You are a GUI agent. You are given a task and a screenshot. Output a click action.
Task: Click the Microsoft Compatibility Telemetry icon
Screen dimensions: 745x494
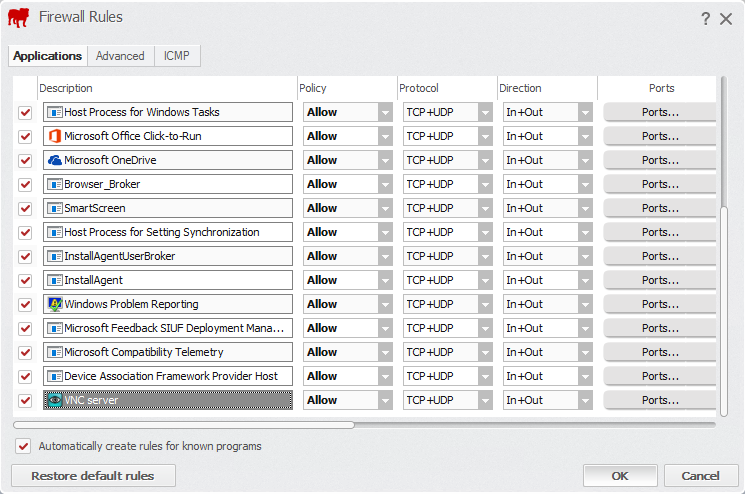55,352
